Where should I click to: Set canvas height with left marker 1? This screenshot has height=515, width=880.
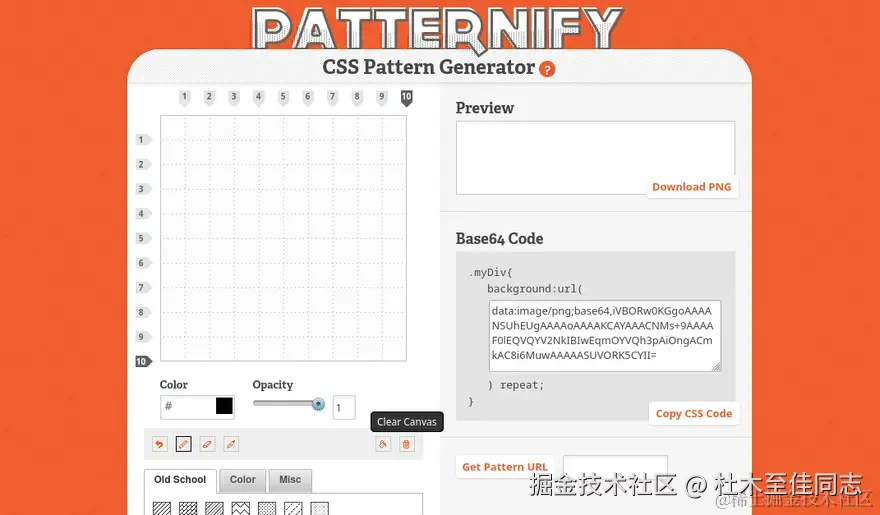click(143, 140)
